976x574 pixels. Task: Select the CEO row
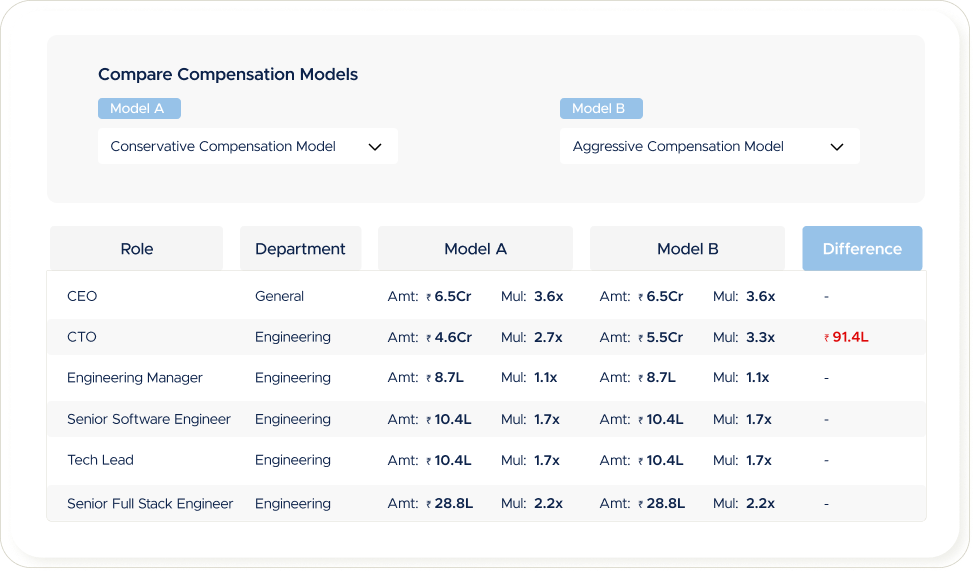point(82,296)
